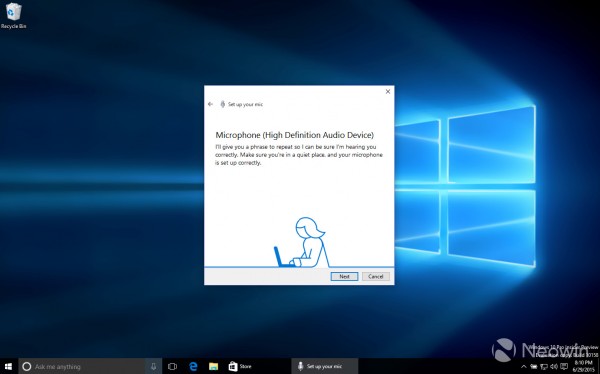This screenshot has height=374, width=600.
Task: Cancel the microphone setup wizard
Action: coord(376,276)
